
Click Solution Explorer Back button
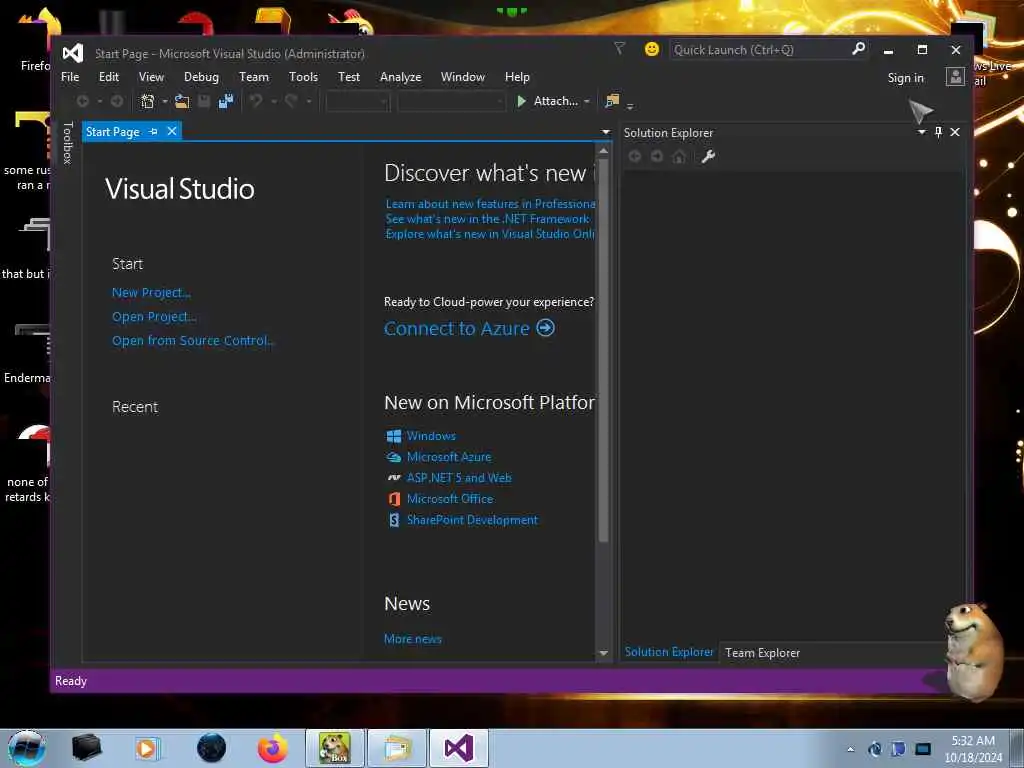(635, 156)
